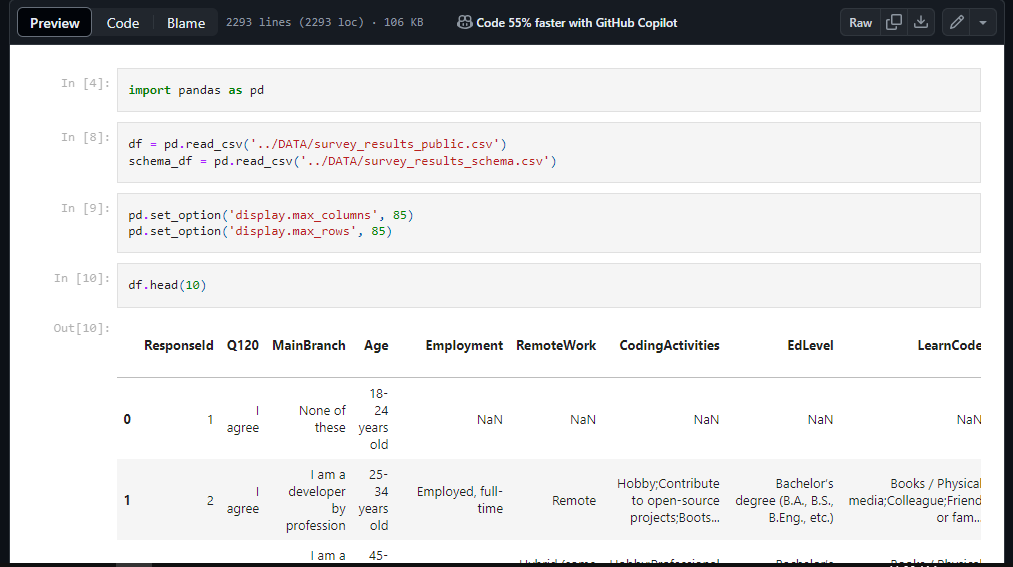Click 'I agree' Q120 cell in row 0
This screenshot has height=567, width=1013.
tap(243, 419)
